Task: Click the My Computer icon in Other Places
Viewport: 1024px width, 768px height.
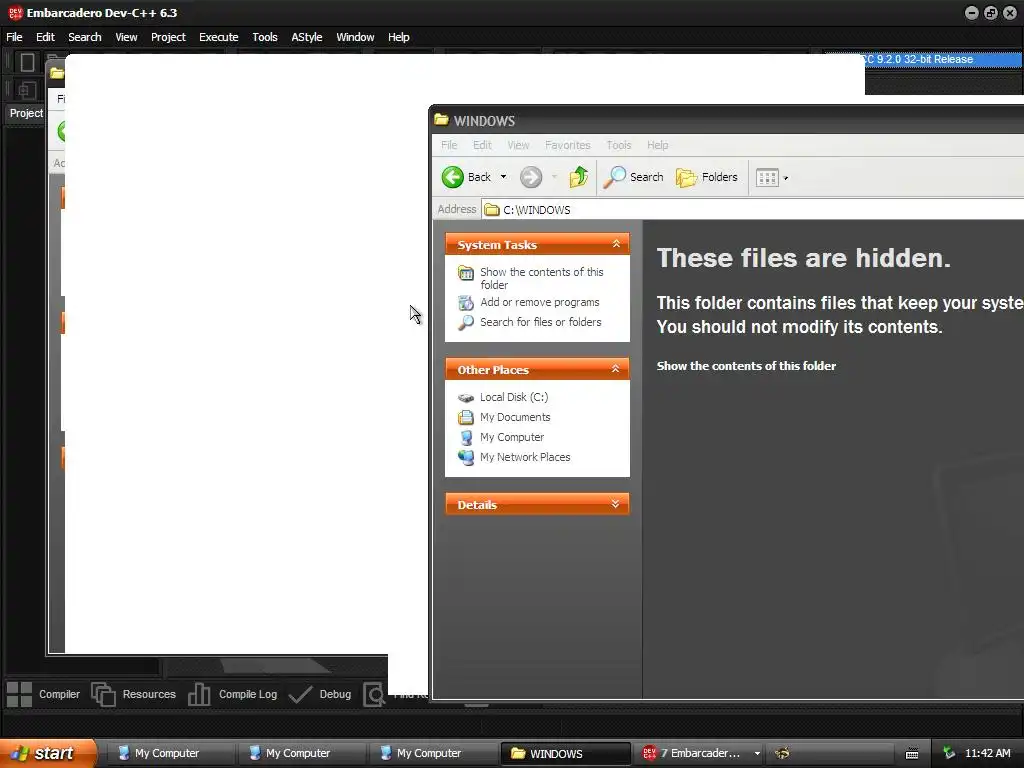Action: click(x=466, y=438)
